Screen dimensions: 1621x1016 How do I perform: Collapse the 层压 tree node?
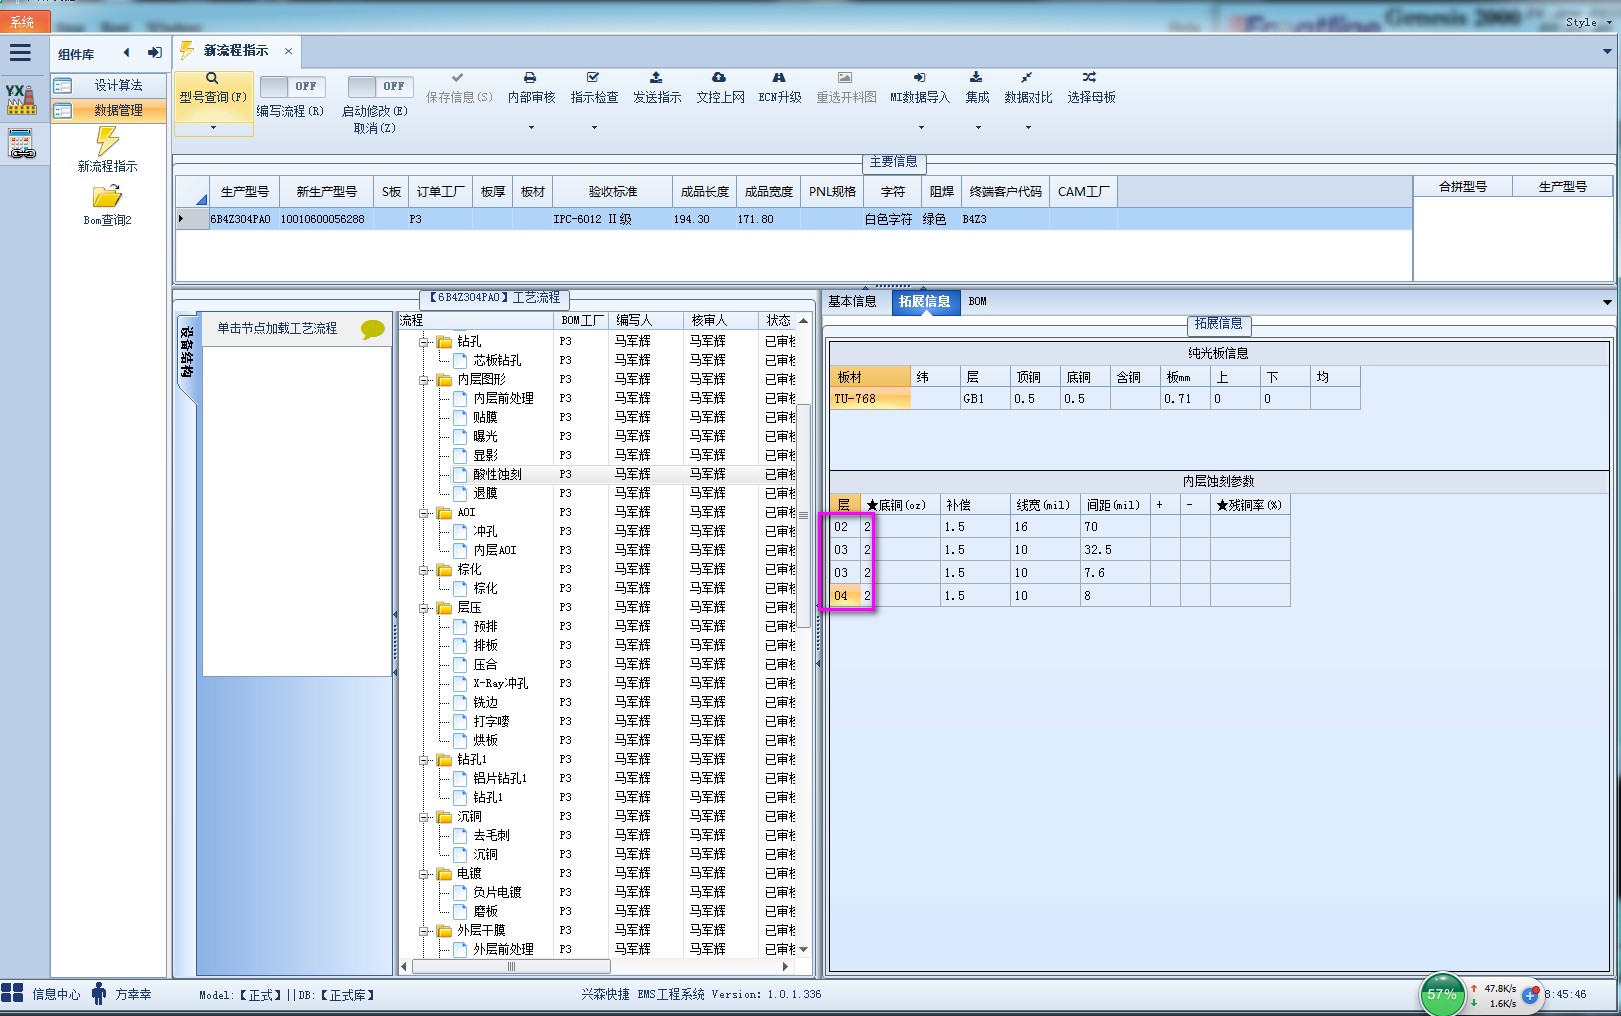(424, 608)
